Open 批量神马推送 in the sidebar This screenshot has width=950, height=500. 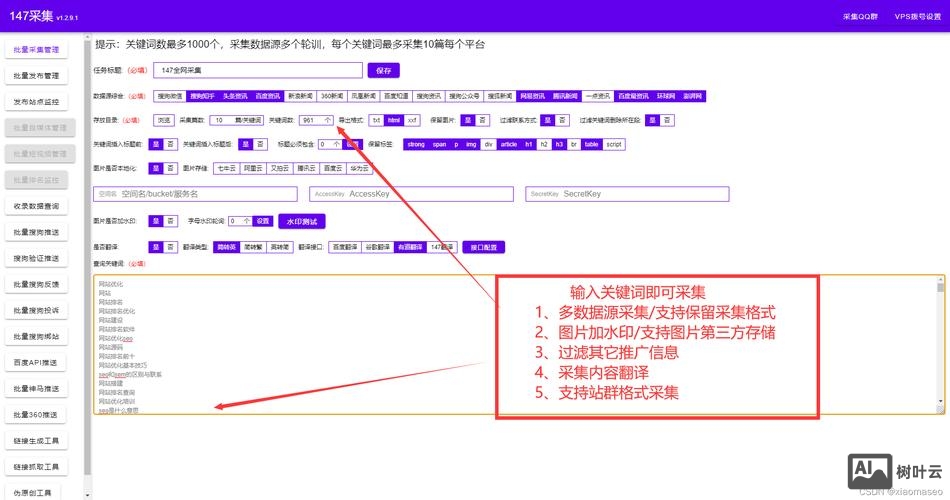click(x=36, y=388)
